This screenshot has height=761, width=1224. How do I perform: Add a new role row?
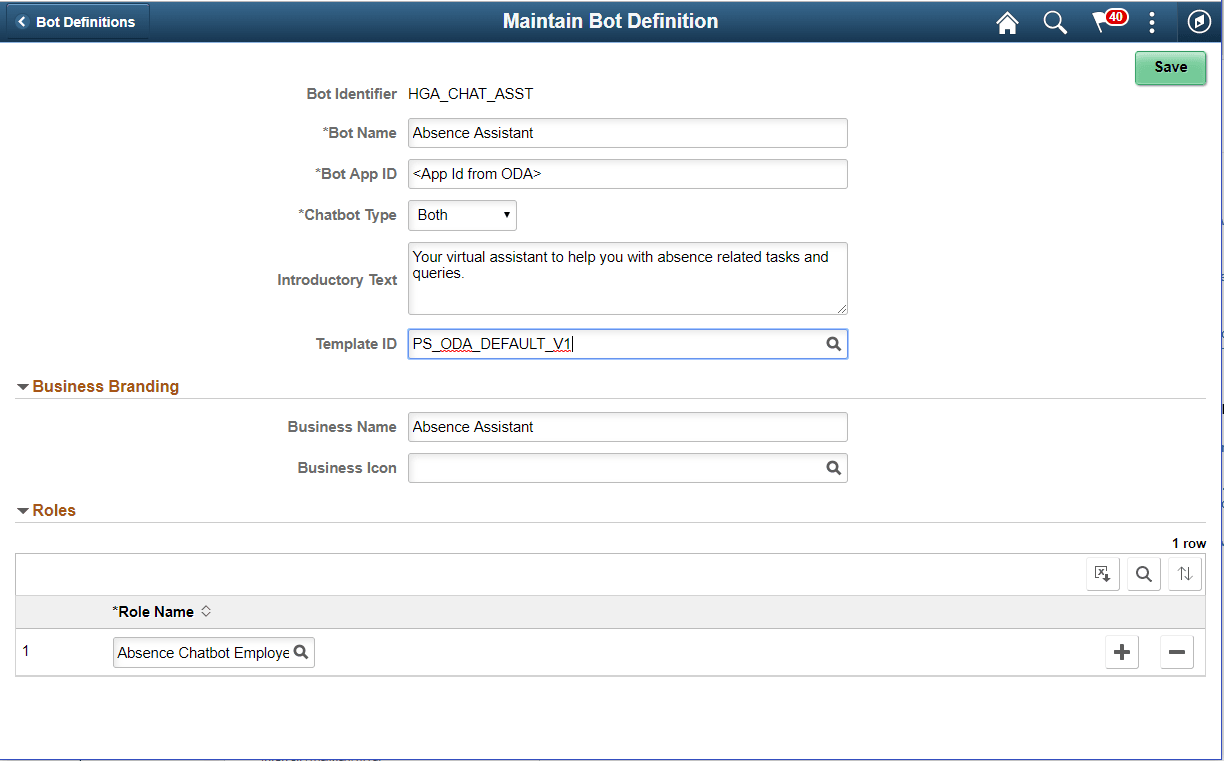[1122, 653]
